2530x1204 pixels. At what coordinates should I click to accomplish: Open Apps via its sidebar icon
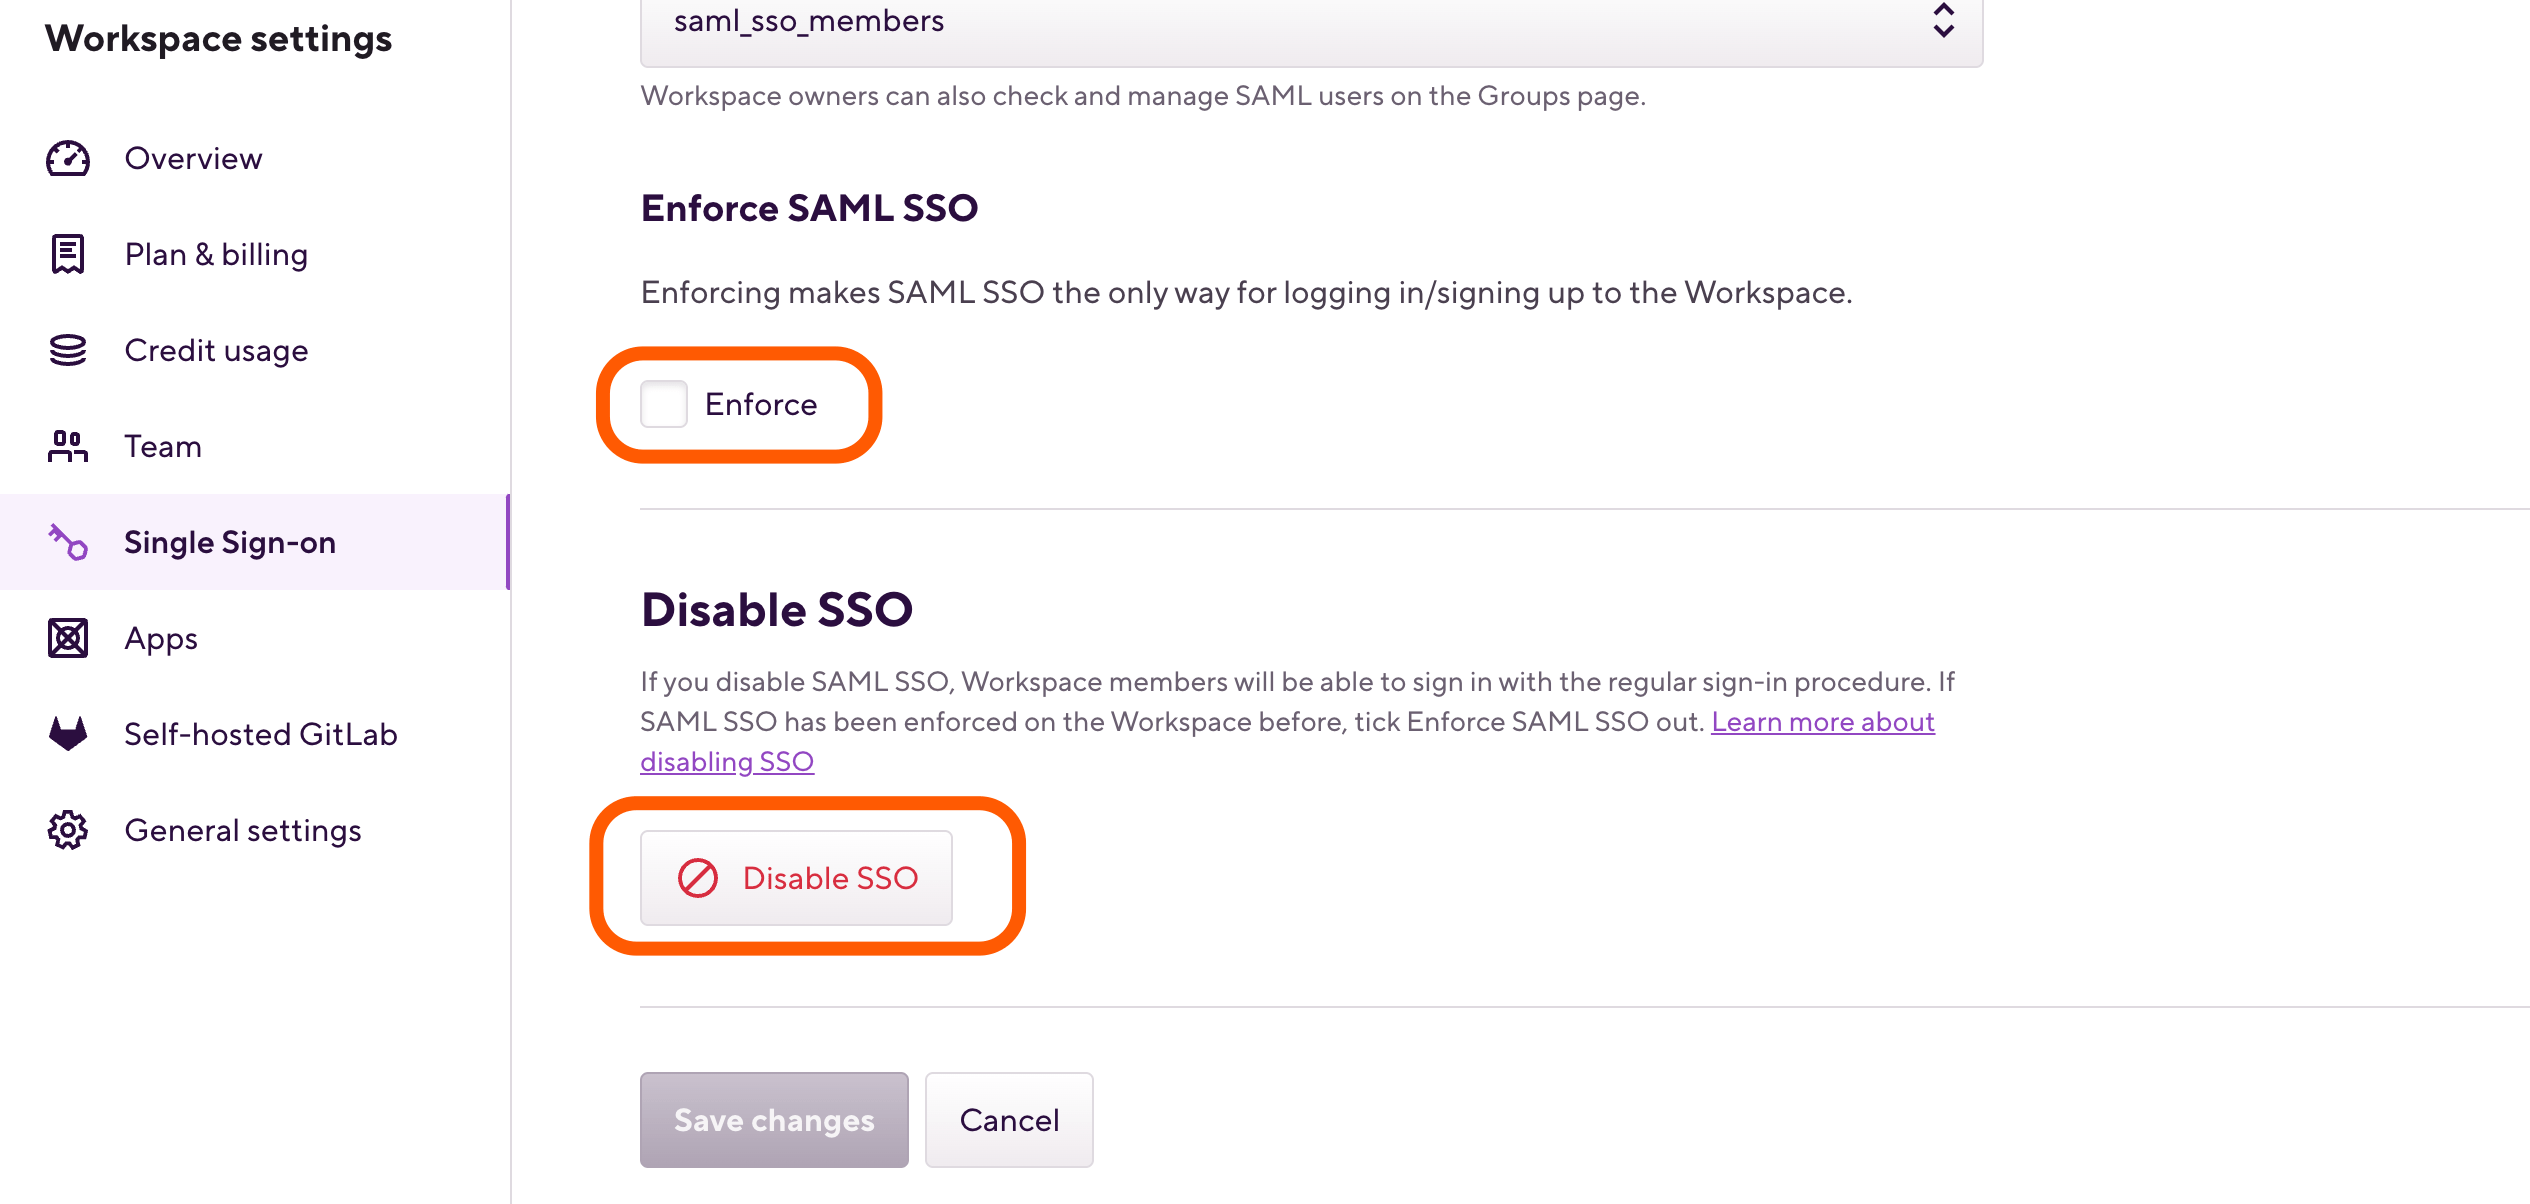66,638
